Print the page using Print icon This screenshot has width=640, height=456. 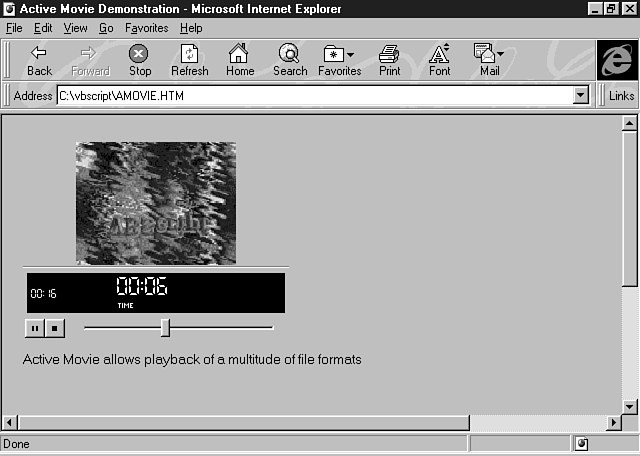389,59
